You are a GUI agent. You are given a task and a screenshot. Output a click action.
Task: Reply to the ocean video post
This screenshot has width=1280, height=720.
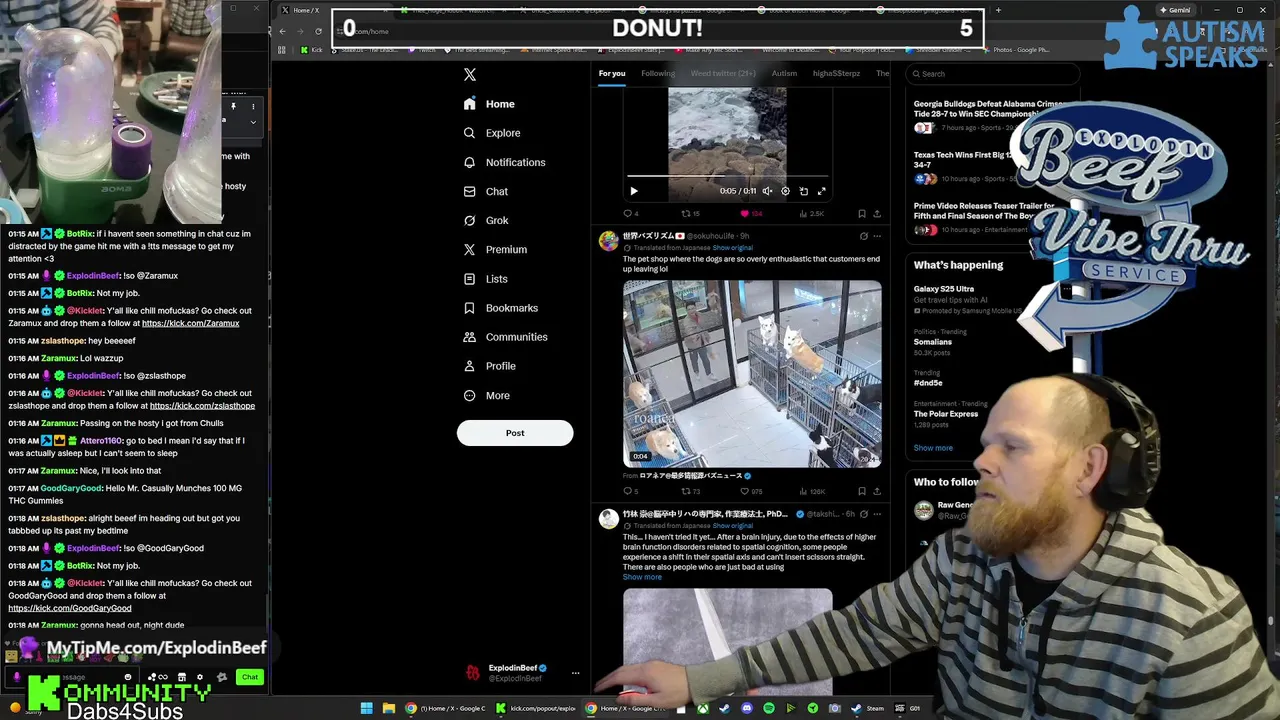tap(630, 213)
